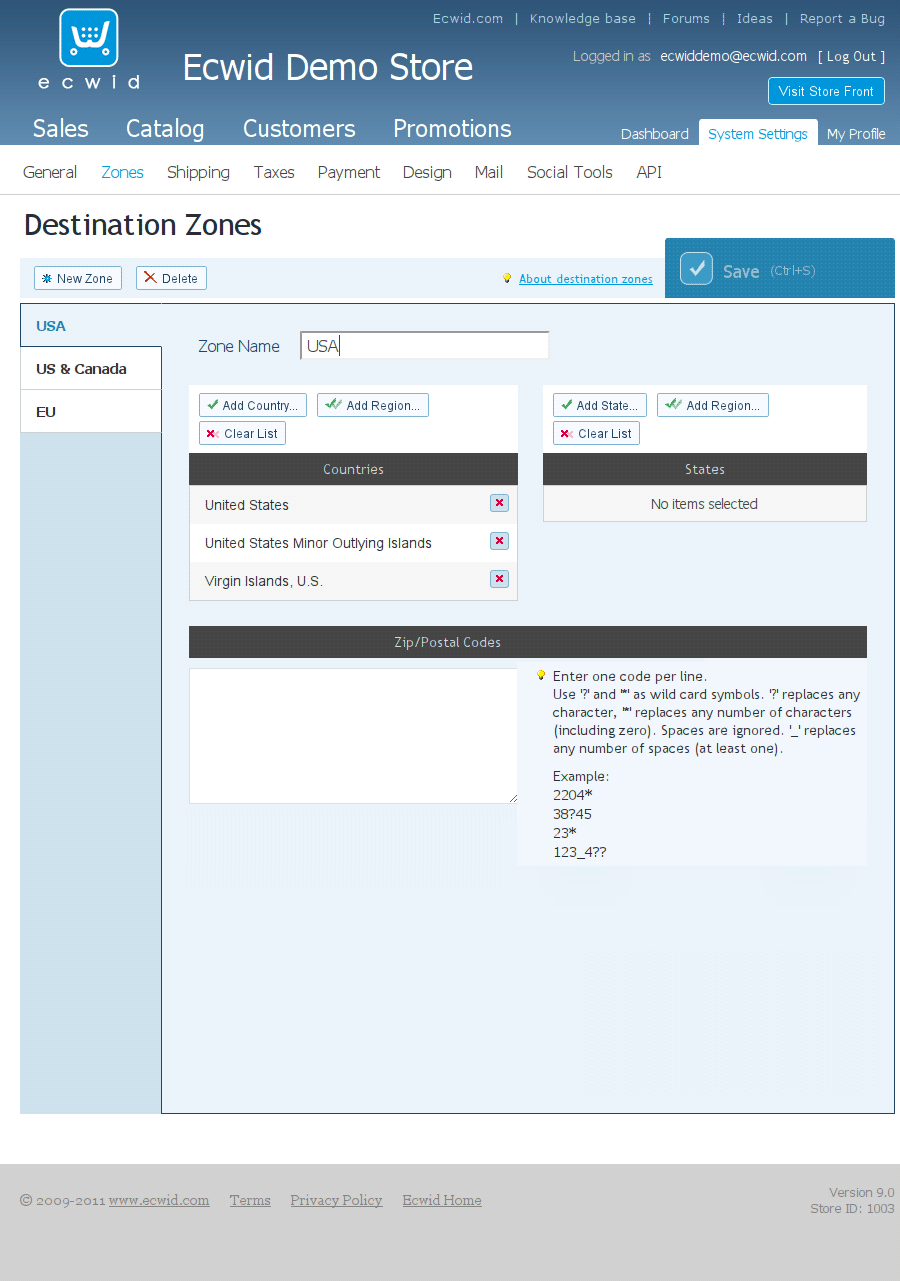Open General settings submenu
The height and width of the screenshot is (1281, 900).
[50, 172]
